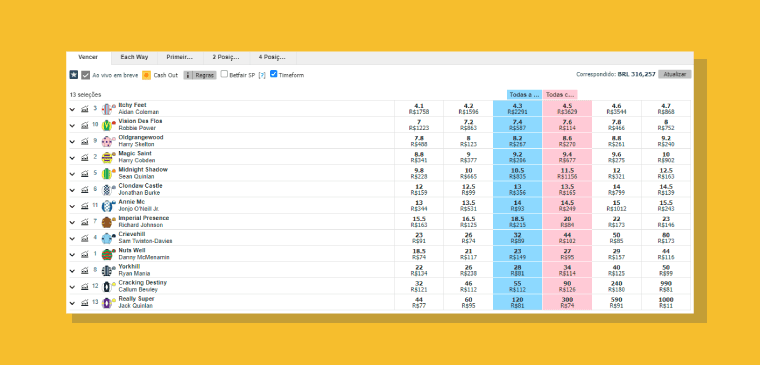The image size is (760, 365).
Task: Click the Cash Out orange icon
Action: pos(146,75)
